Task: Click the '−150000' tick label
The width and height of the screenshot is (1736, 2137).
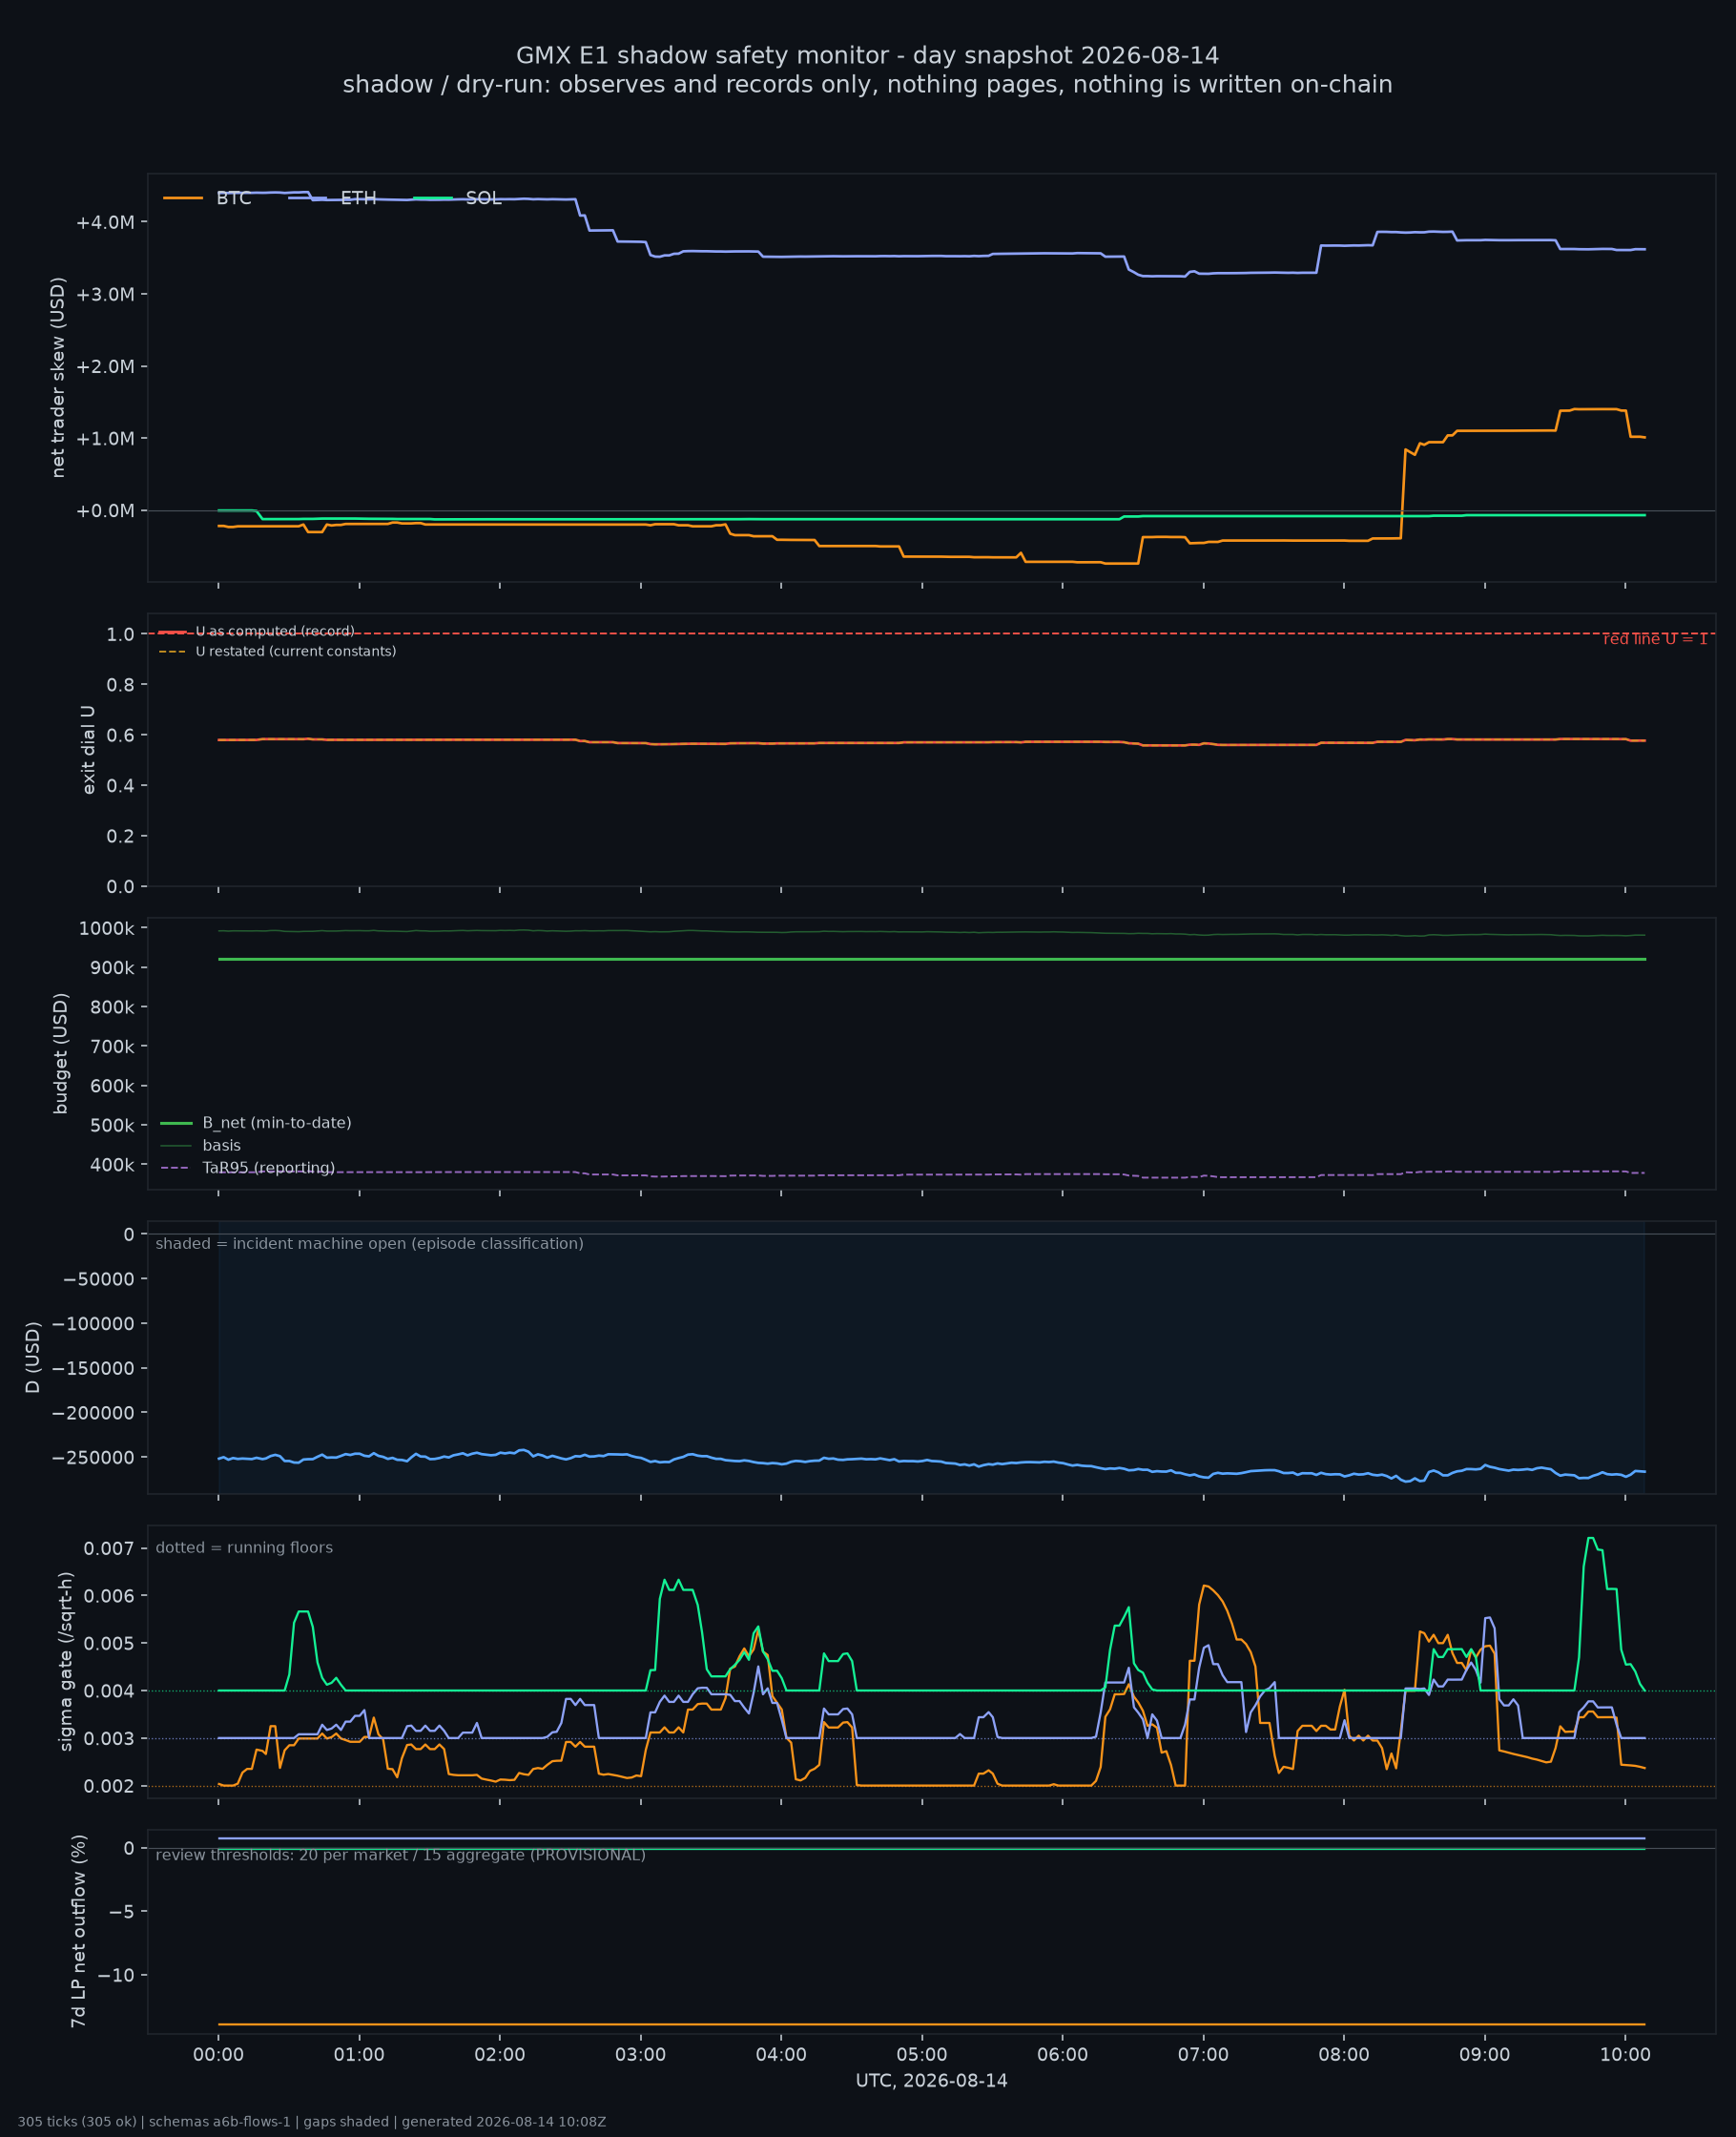Action: tap(93, 1368)
